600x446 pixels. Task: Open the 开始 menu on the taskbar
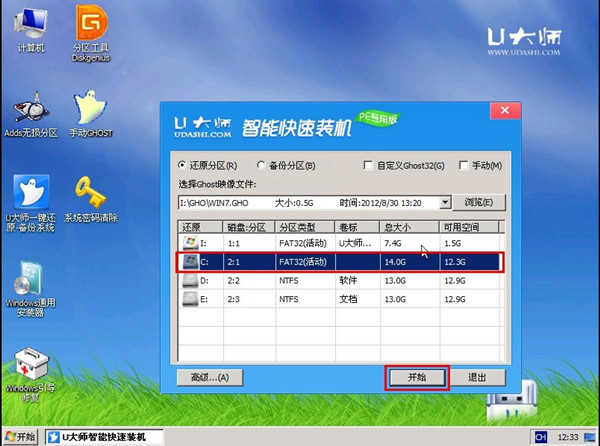coord(22,437)
